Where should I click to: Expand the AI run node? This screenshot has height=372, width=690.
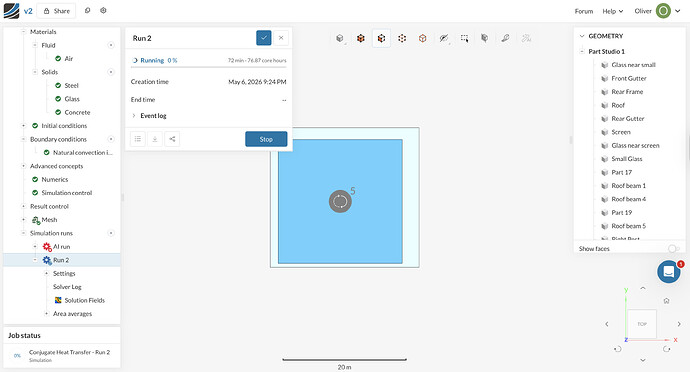(35, 247)
